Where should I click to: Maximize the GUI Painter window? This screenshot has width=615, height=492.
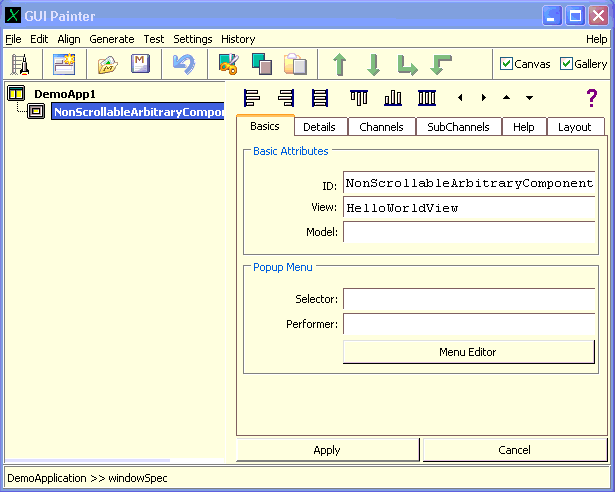pyautogui.click(x=575, y=16)
